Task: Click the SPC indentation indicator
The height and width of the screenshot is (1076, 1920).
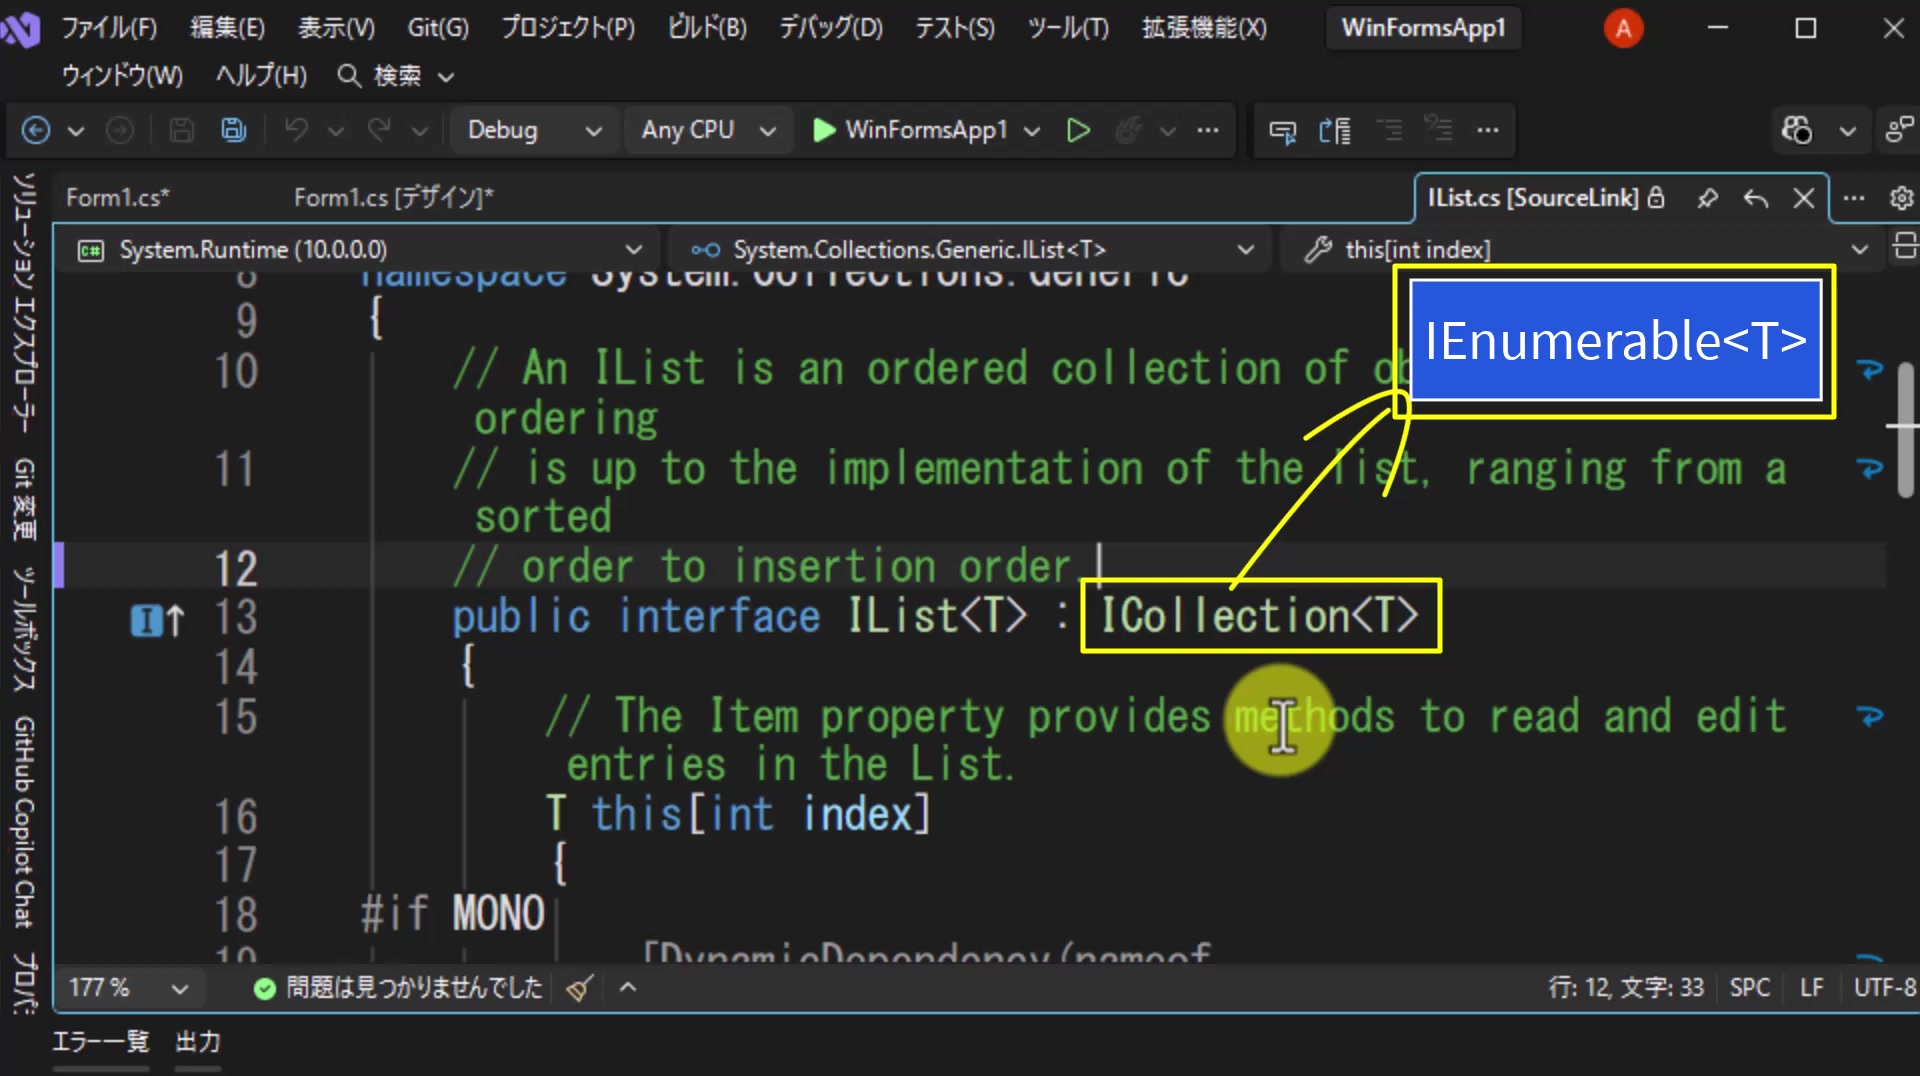Action: pos(1749,988)
